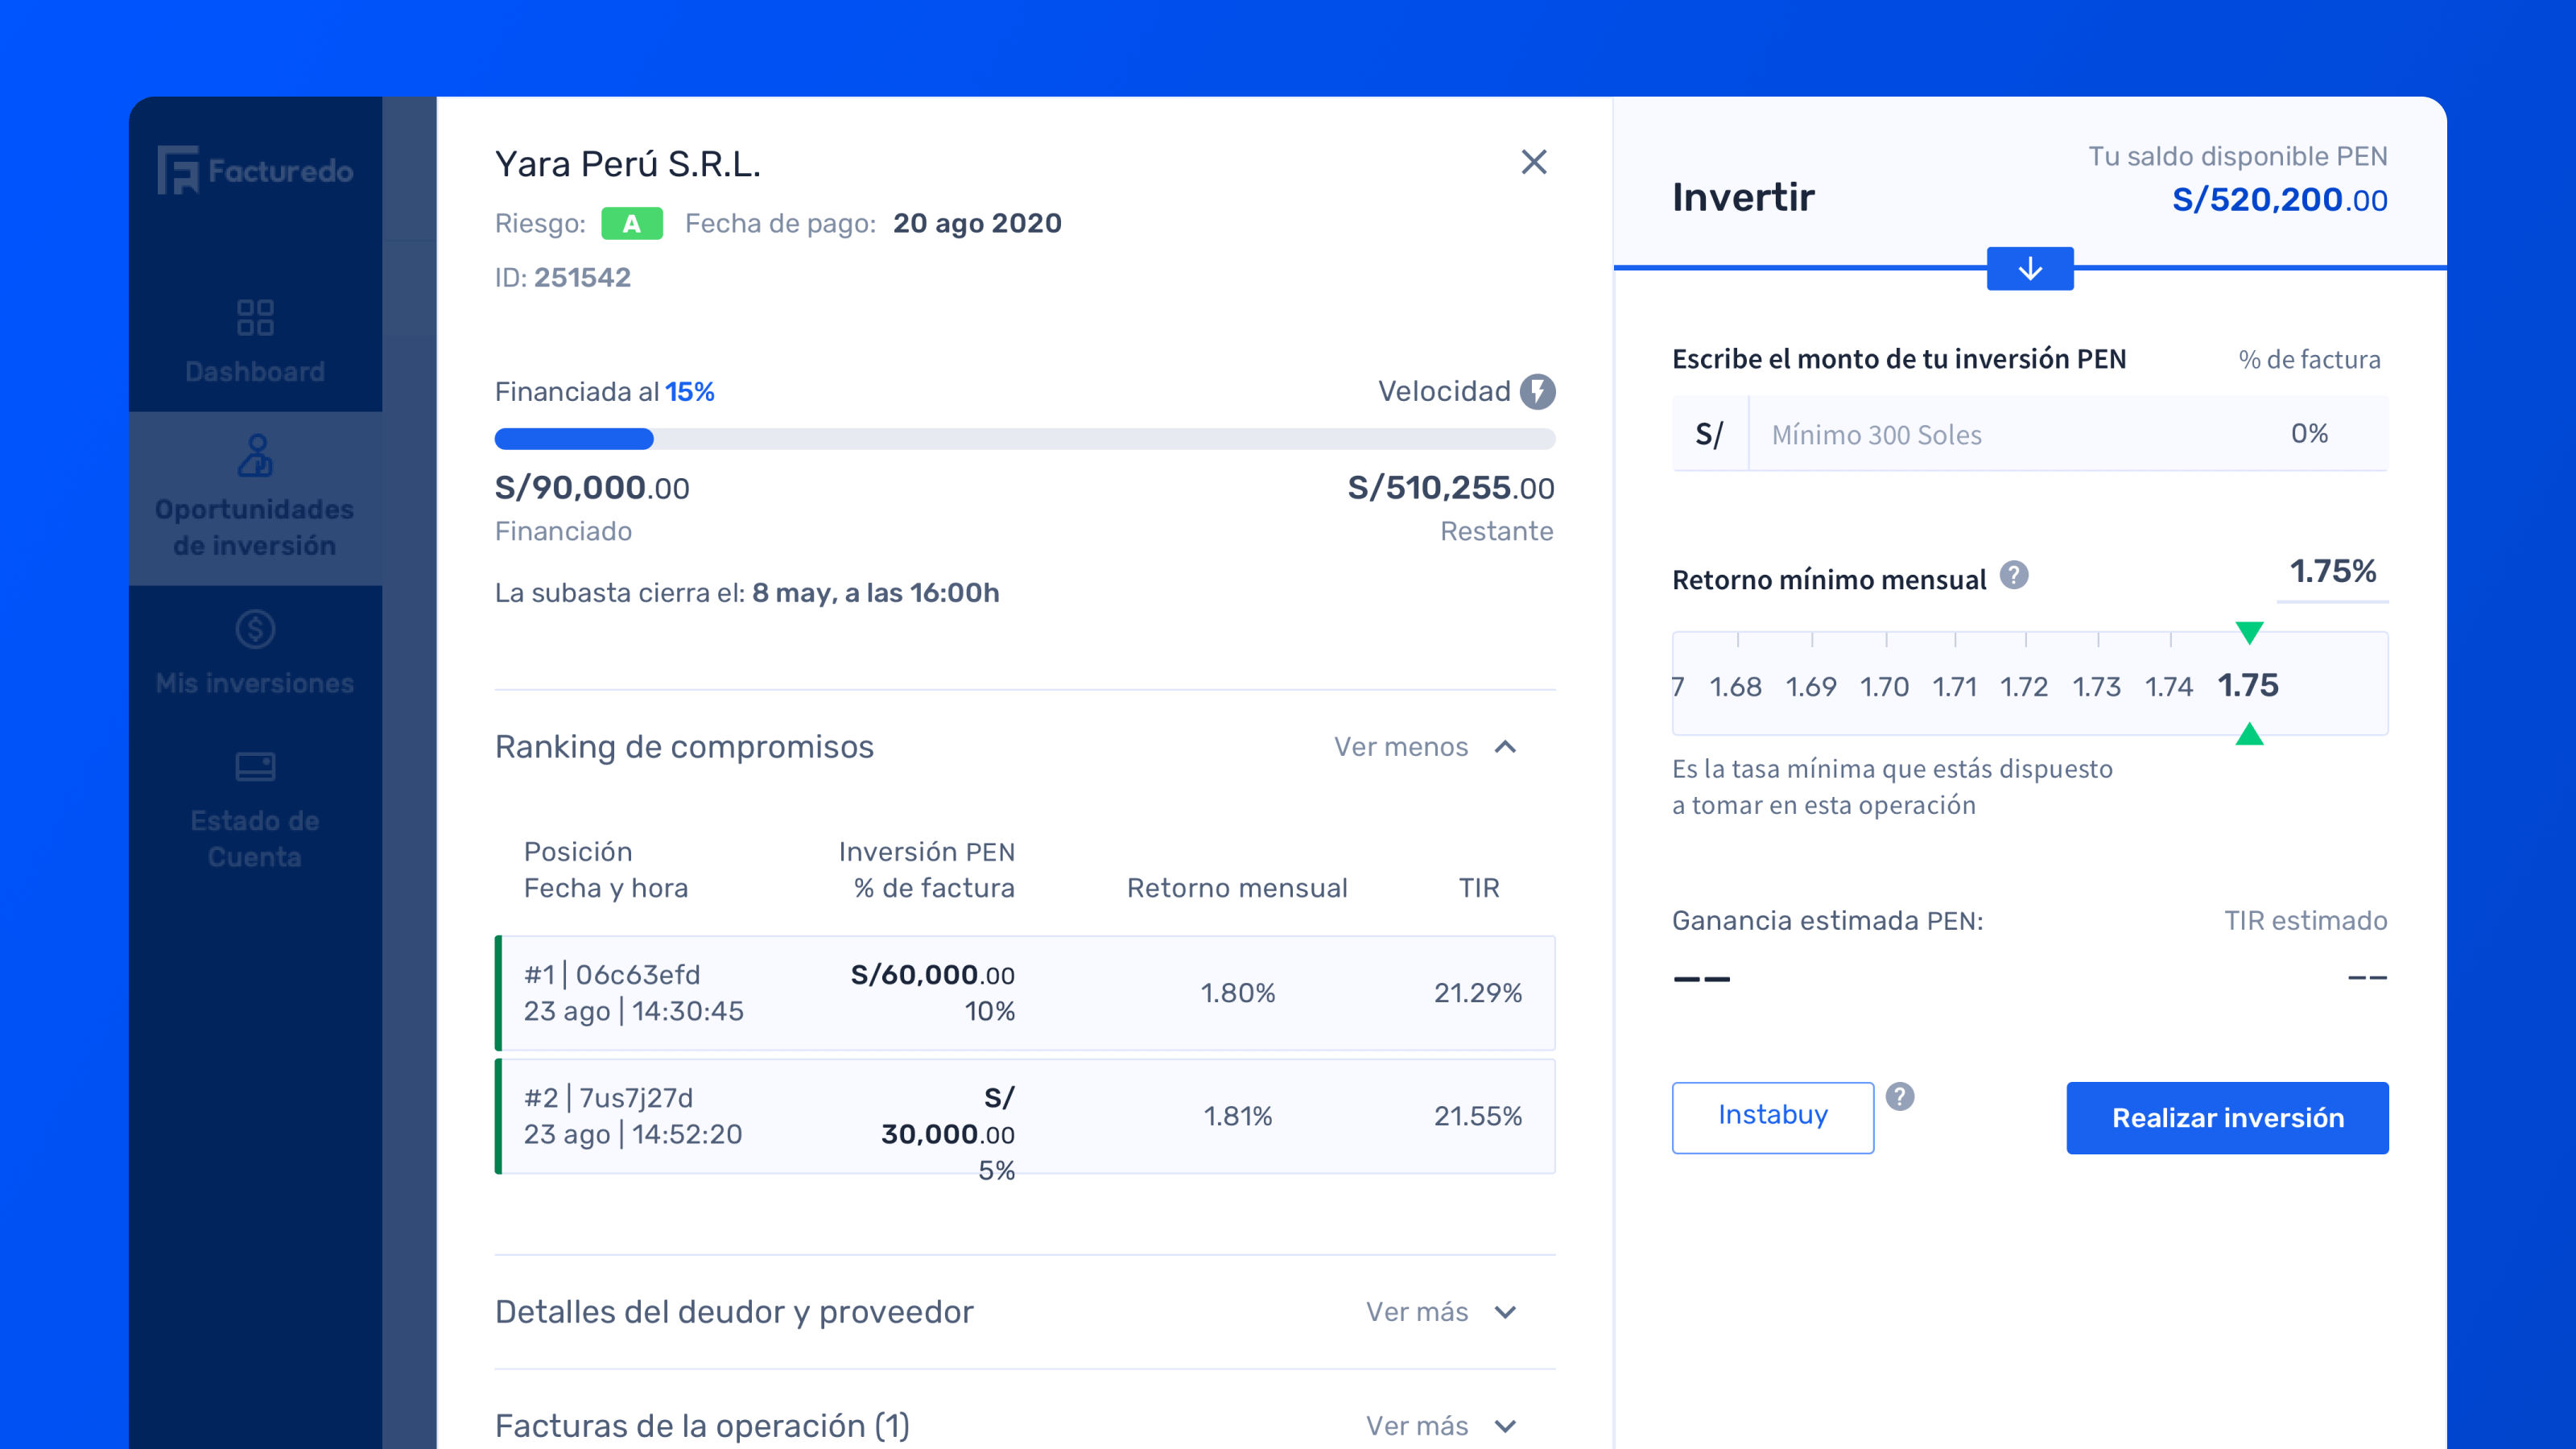Viewport: 2576px width, 1449px height.
Task: Expand Detalles del deudor y proveedor
Action: (1440, 1312)
